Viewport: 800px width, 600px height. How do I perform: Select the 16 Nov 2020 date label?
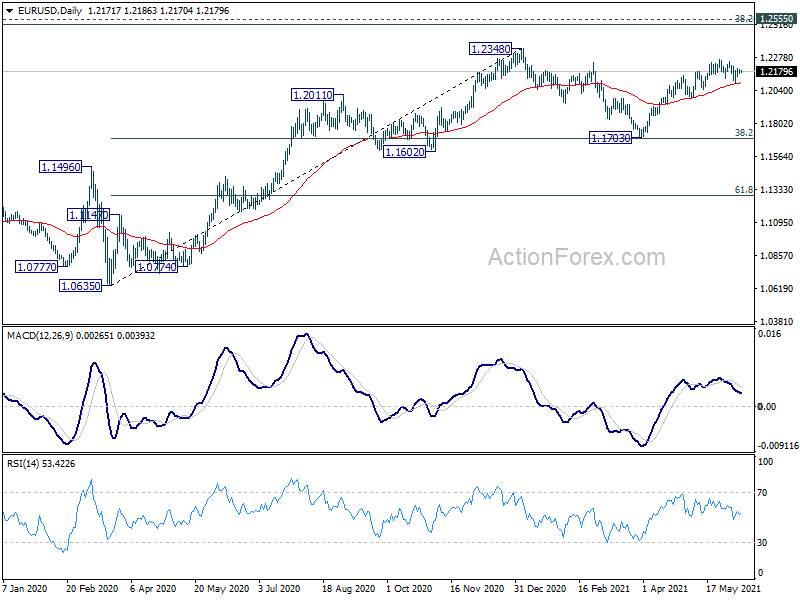[x=477, y=589]
